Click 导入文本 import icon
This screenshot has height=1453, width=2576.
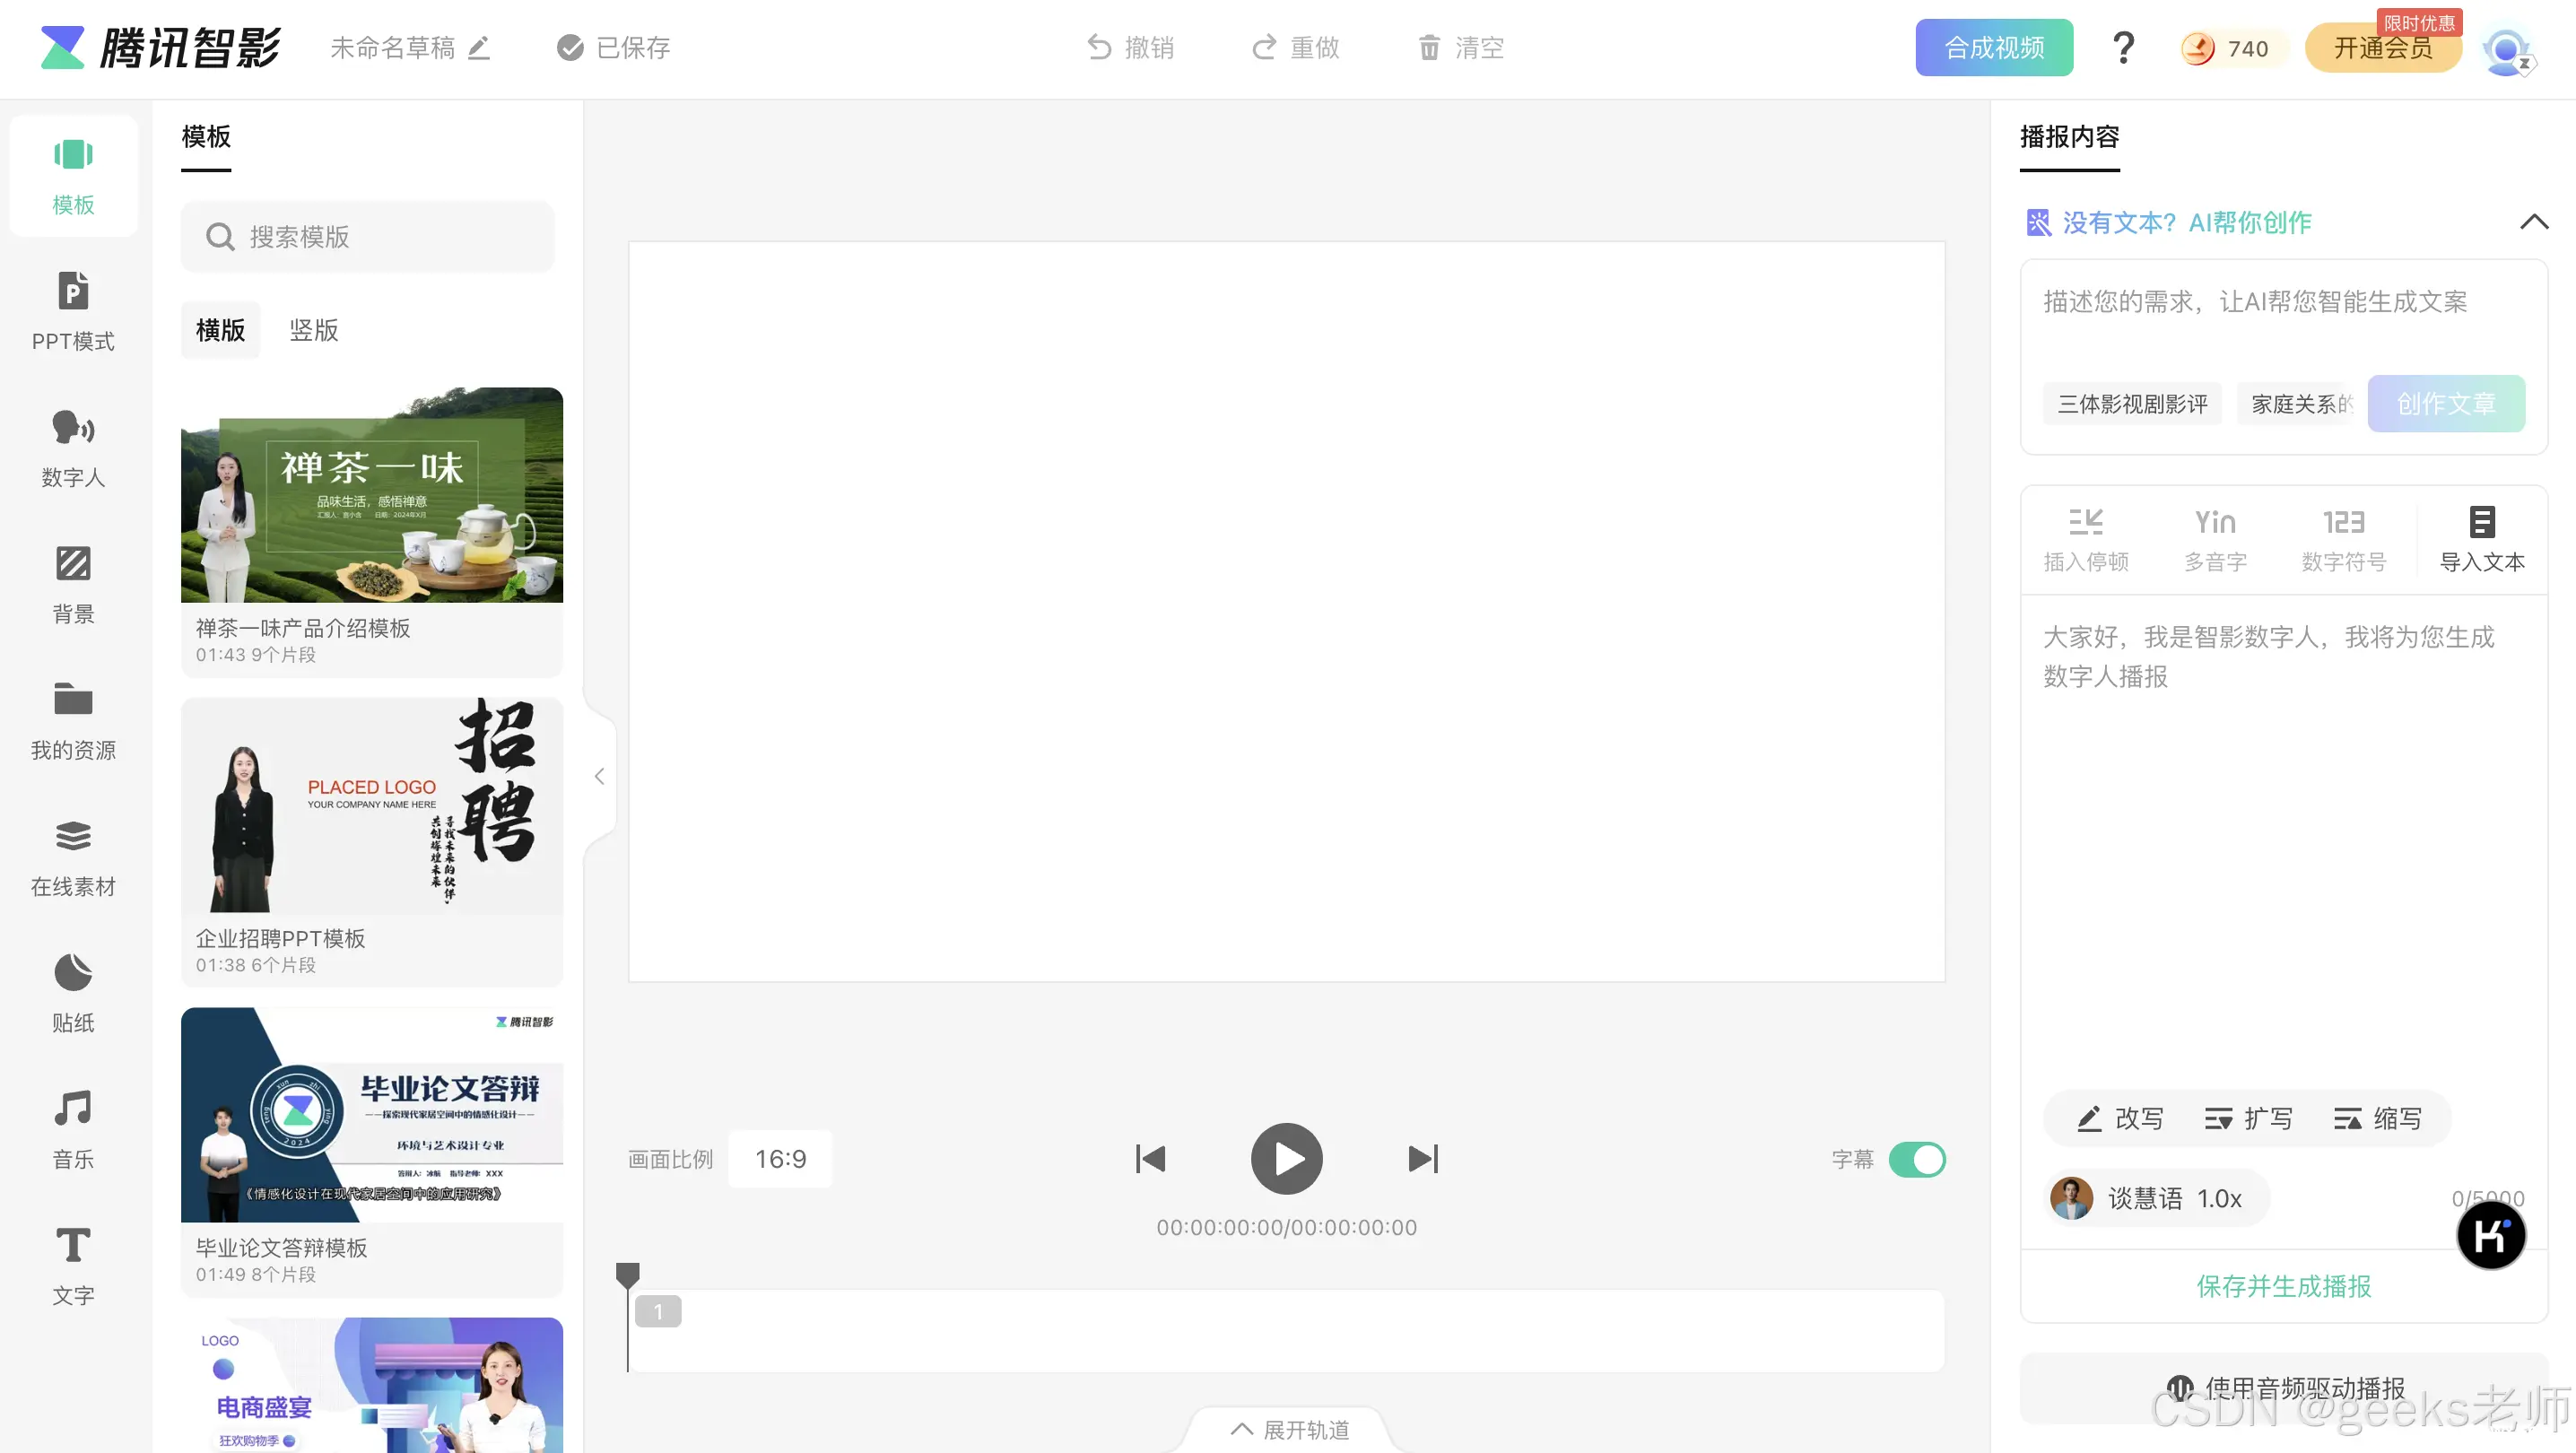[x=2482, y=540]
